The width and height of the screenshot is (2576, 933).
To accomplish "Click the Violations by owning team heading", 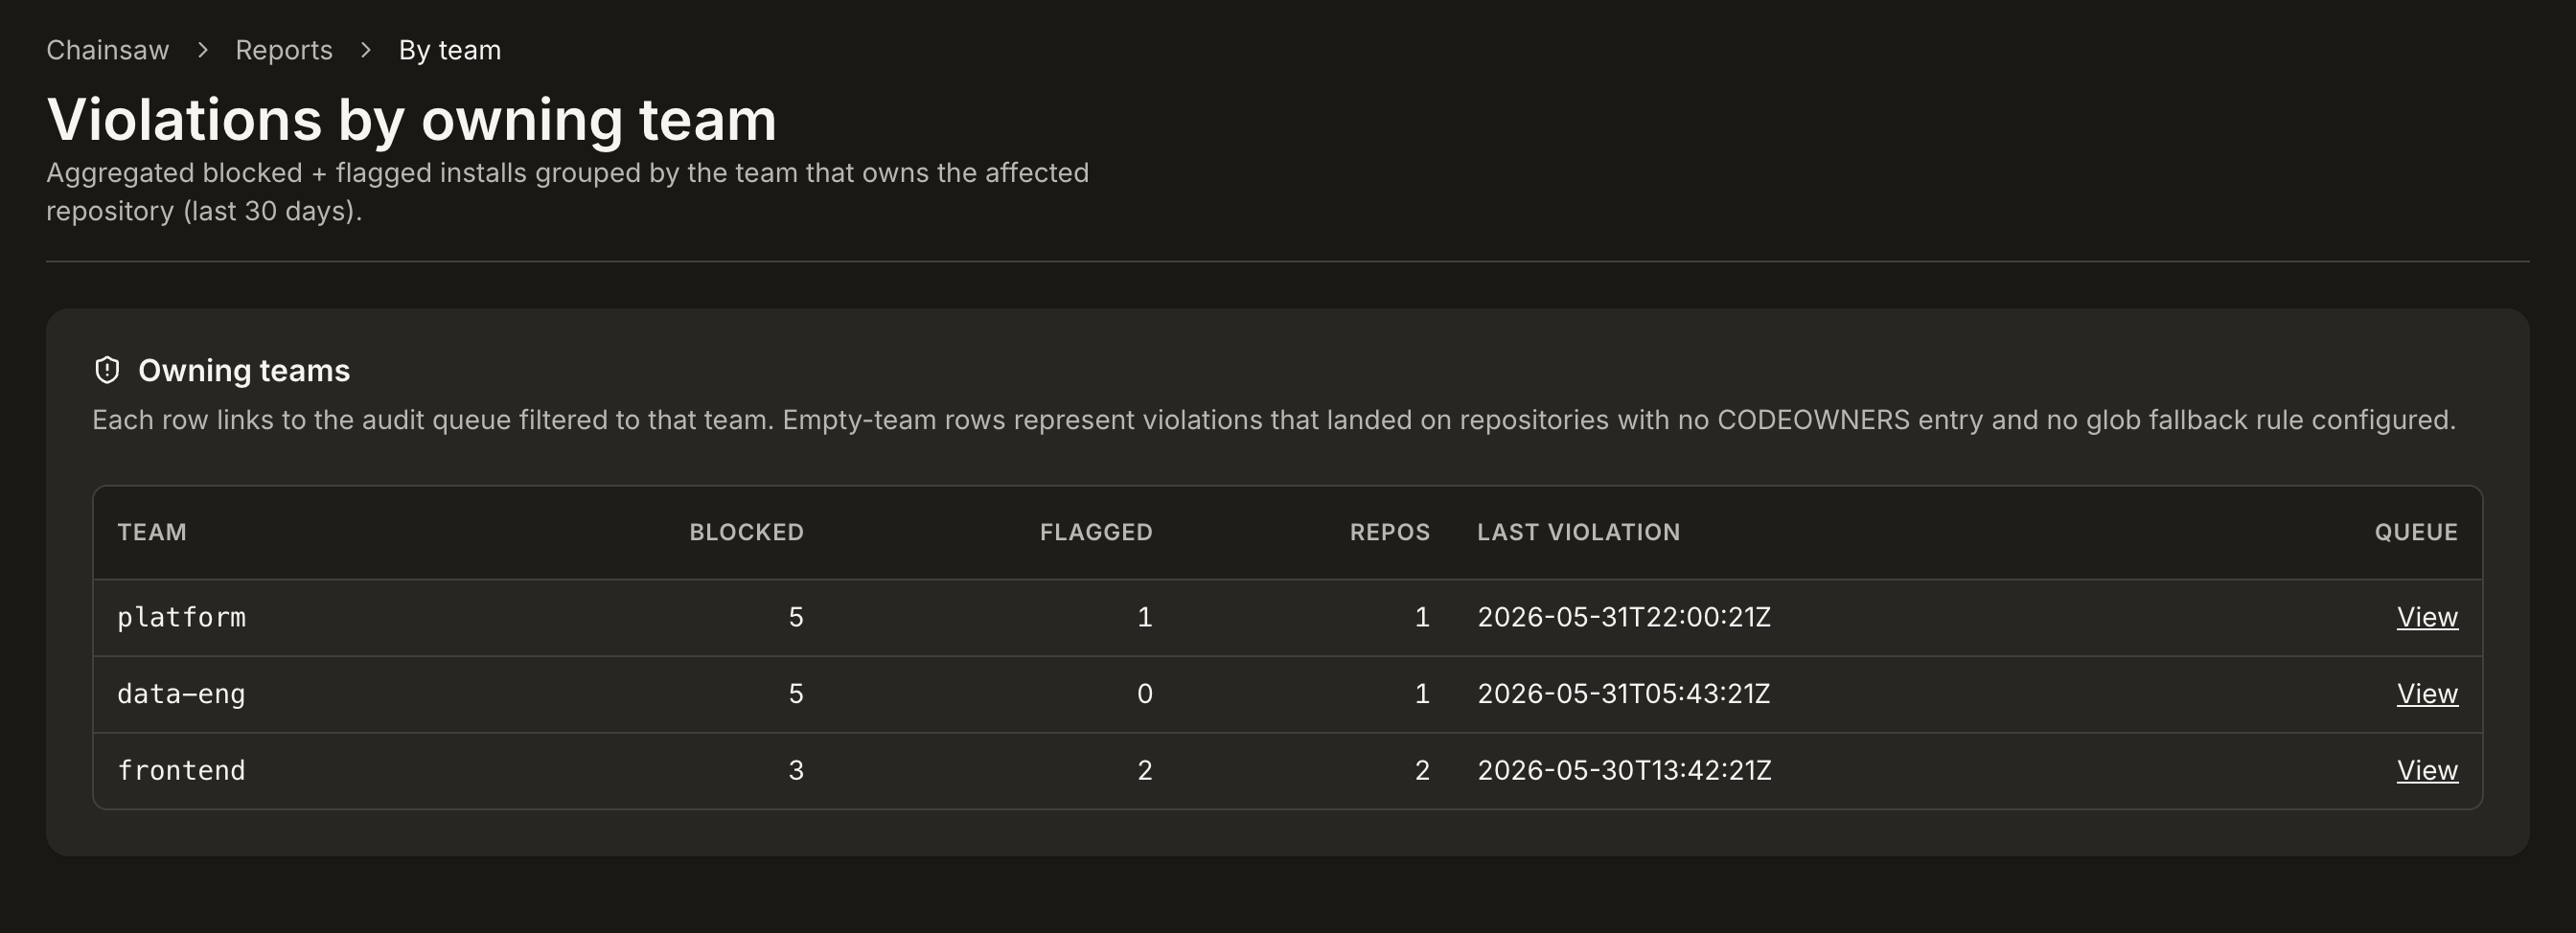I will pyautogui.click(x=411, y=120).
